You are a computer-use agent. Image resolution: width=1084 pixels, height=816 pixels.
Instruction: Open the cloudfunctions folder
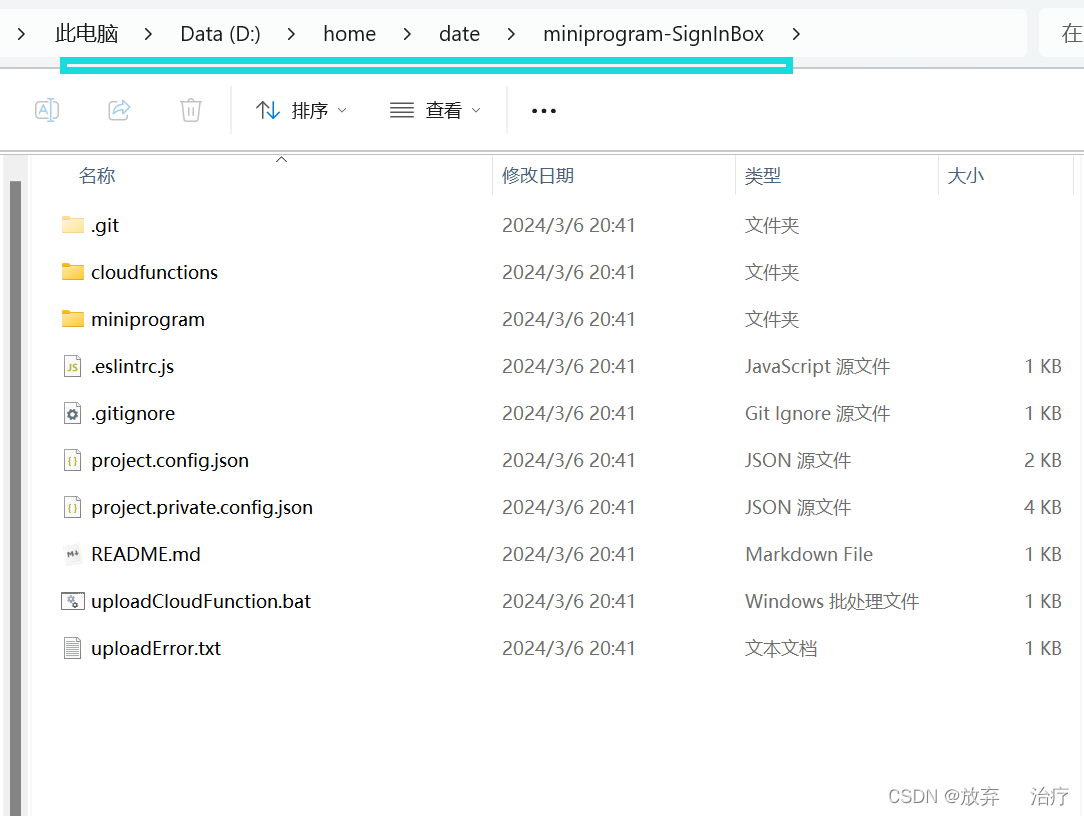pyautogui.click(x=153, y=272)
